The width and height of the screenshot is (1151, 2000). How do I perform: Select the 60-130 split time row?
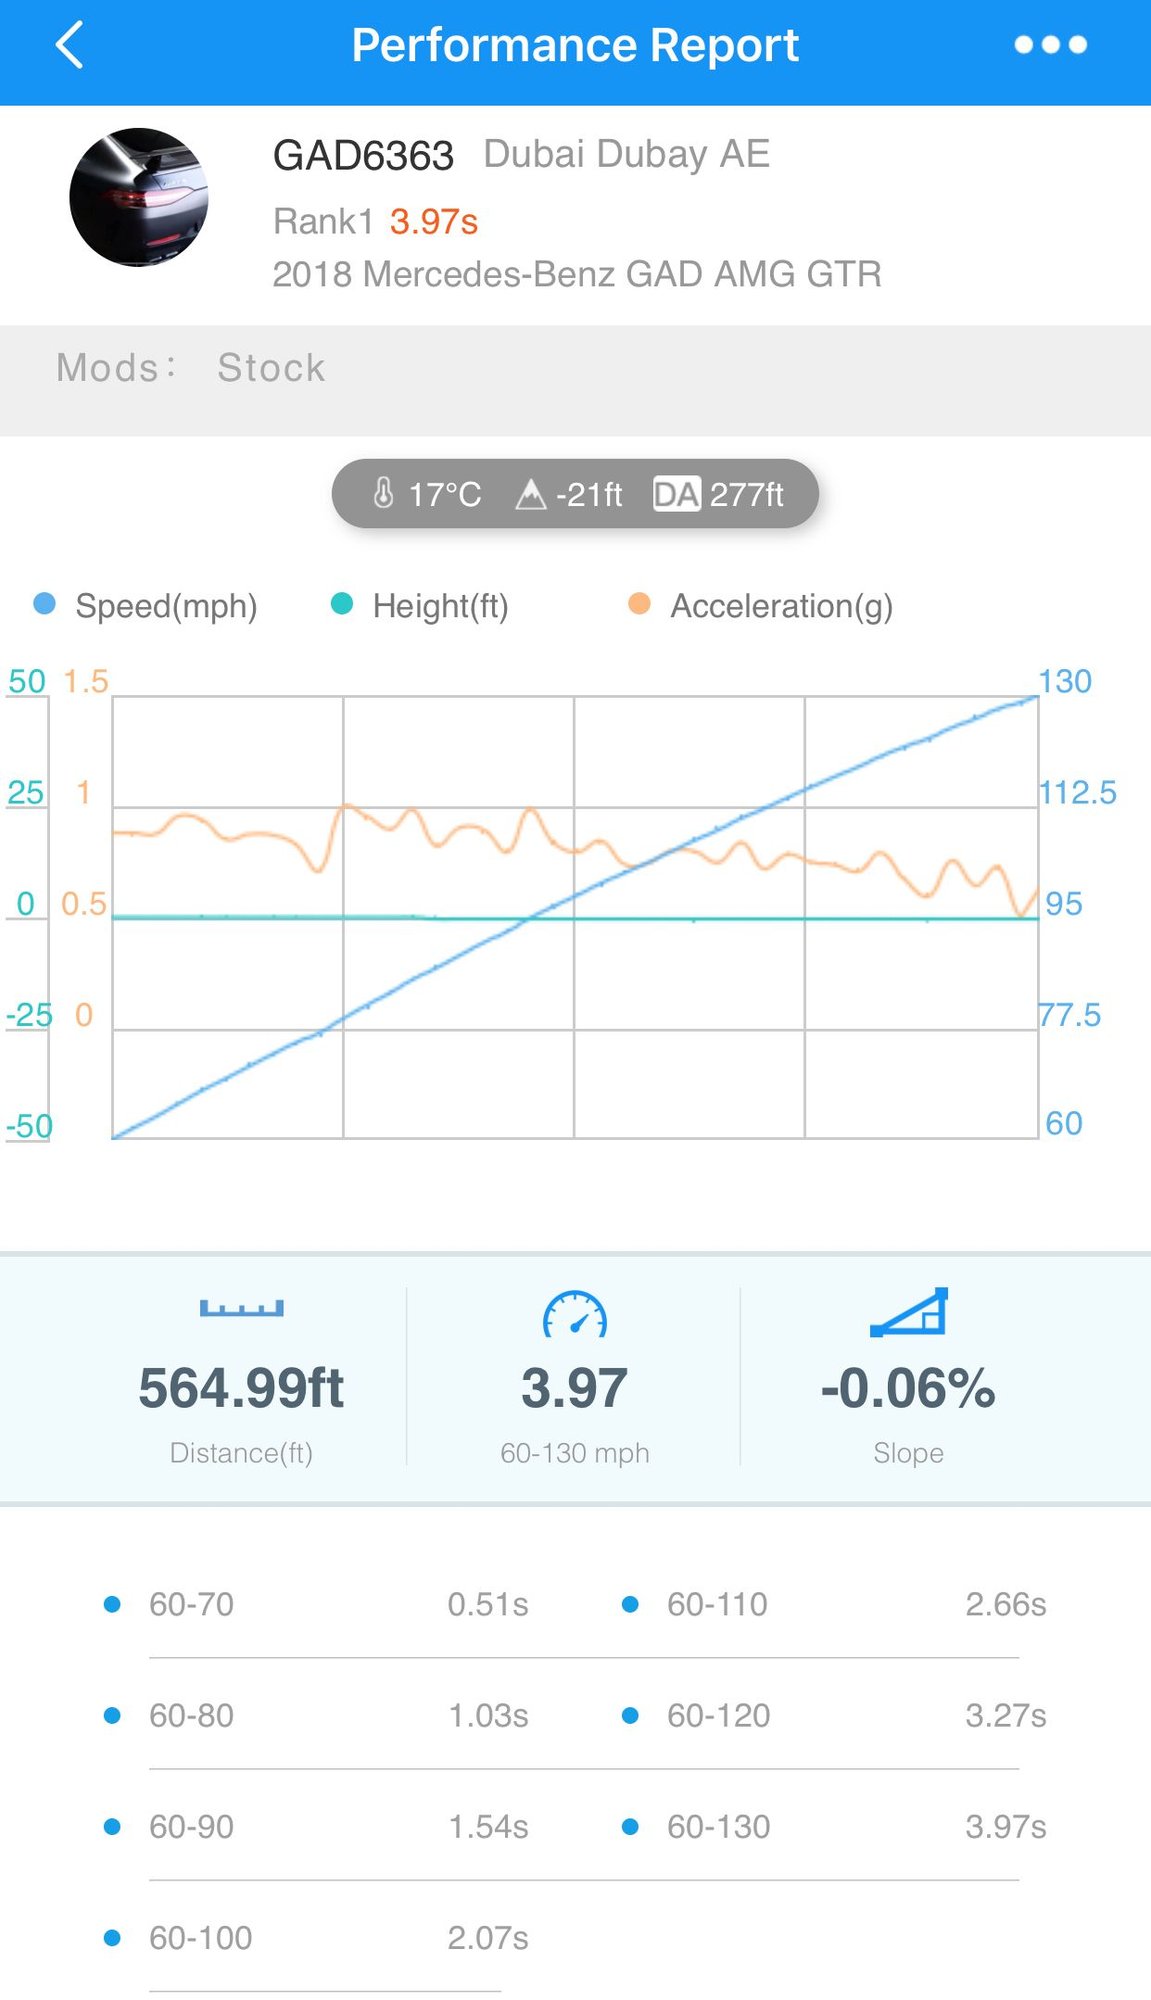tap(834, 1827)
